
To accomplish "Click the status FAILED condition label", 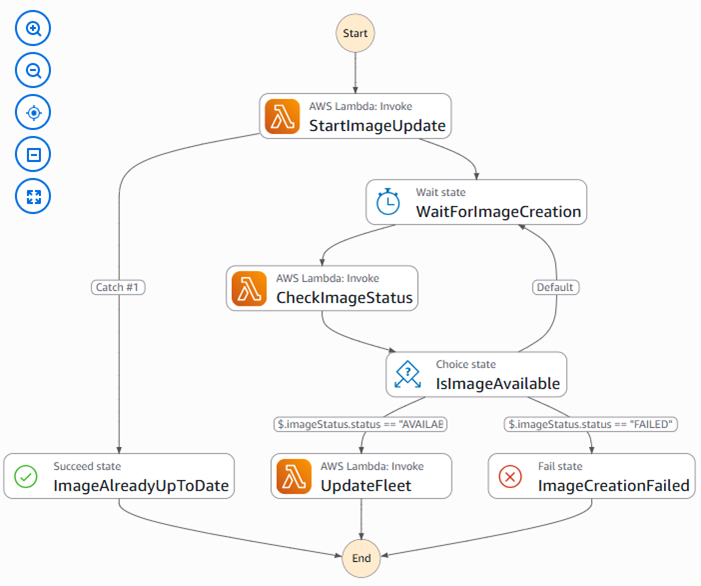I will pos(592,424).
